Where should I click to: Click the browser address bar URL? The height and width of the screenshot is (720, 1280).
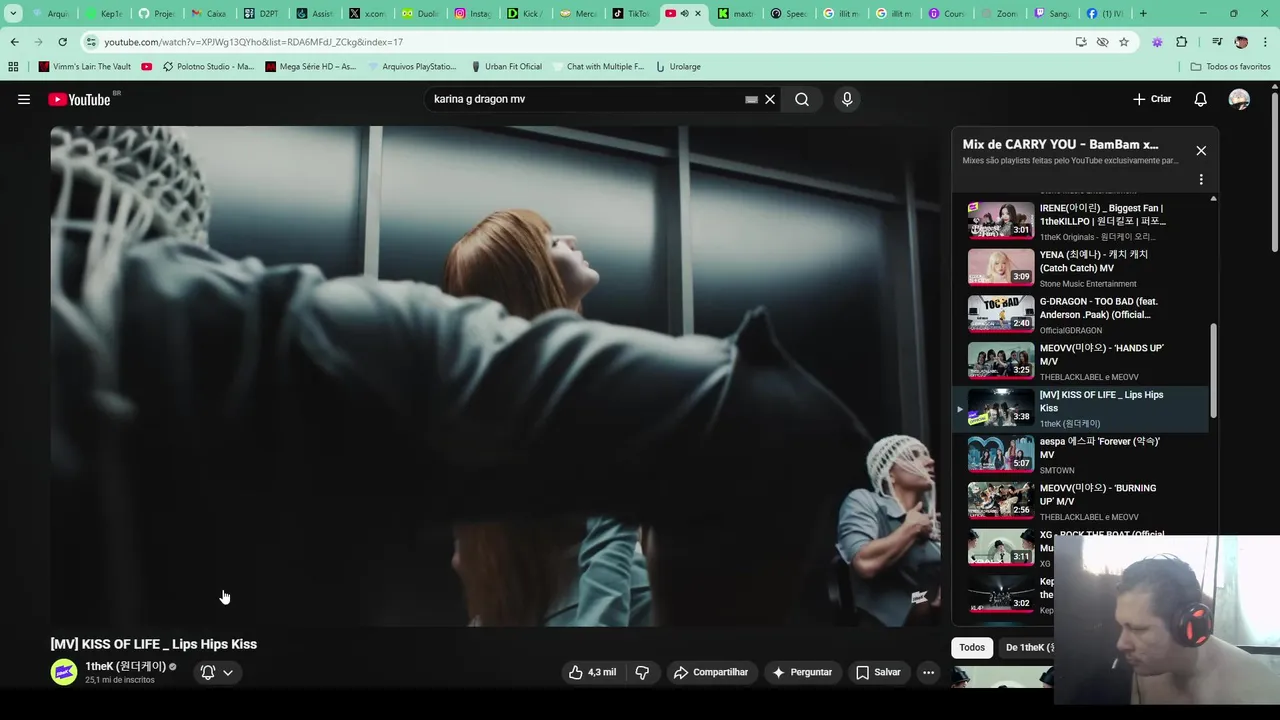[254, 42]
